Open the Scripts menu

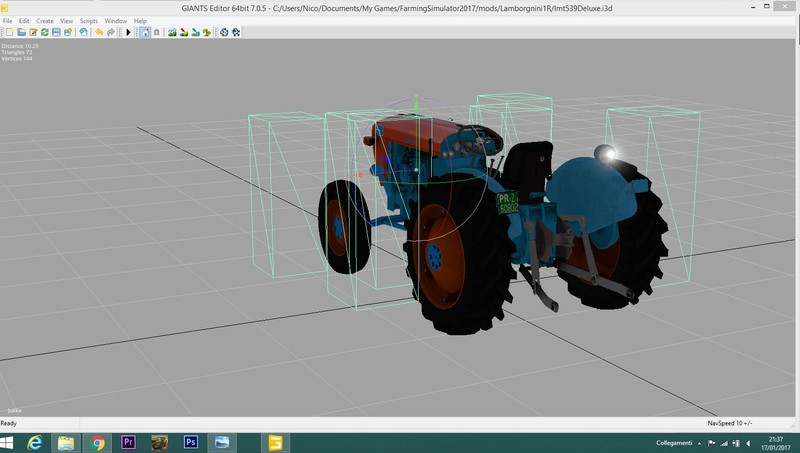[90, 20]
